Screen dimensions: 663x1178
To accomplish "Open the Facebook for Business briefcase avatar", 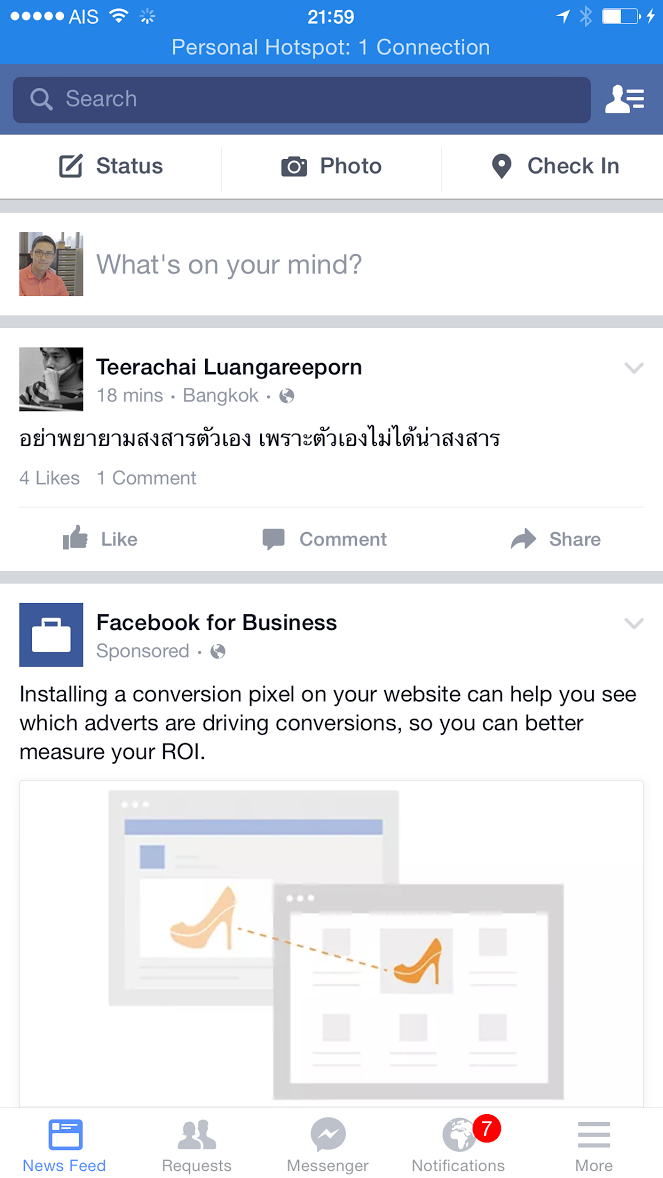I will coord(51,635).
